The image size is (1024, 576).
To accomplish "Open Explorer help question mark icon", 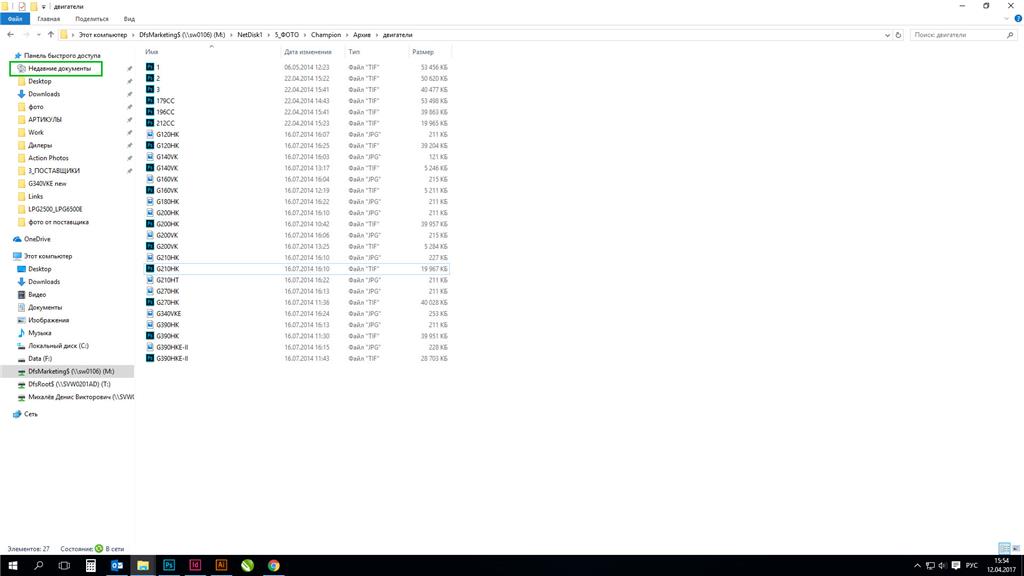I will [x=1017, y=19].
